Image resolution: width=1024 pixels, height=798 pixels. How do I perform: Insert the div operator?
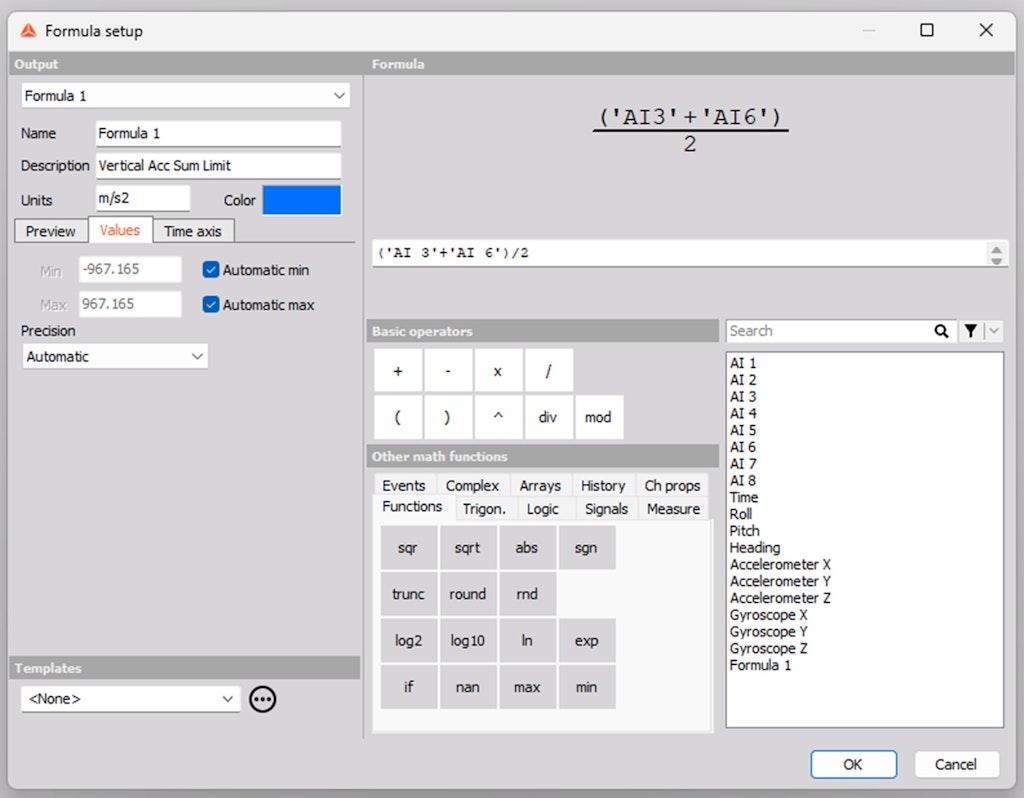(549, 417)
